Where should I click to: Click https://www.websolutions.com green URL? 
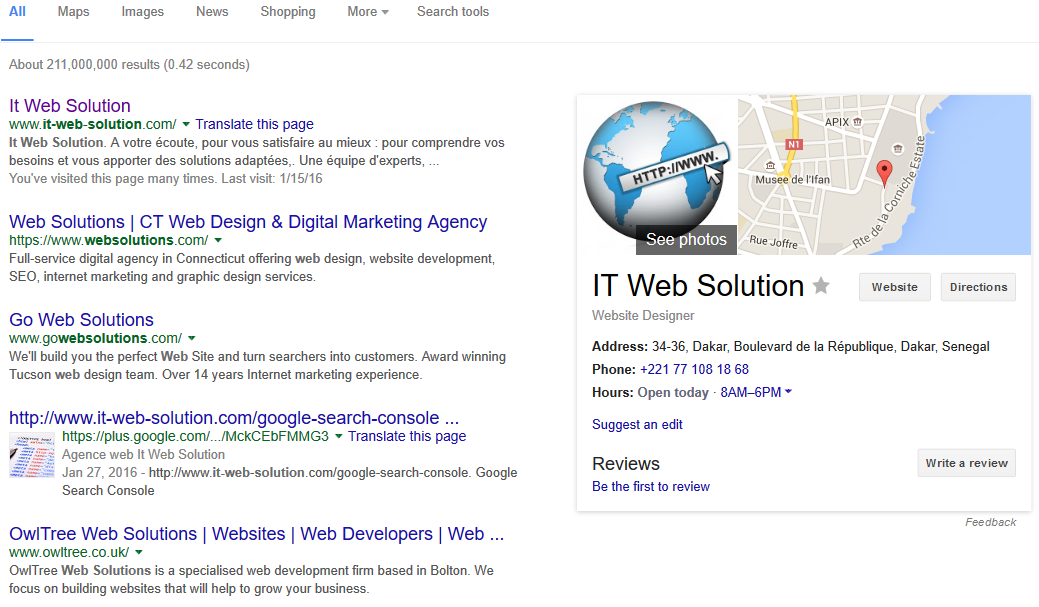pyautogui.click(x=109, y=241)
